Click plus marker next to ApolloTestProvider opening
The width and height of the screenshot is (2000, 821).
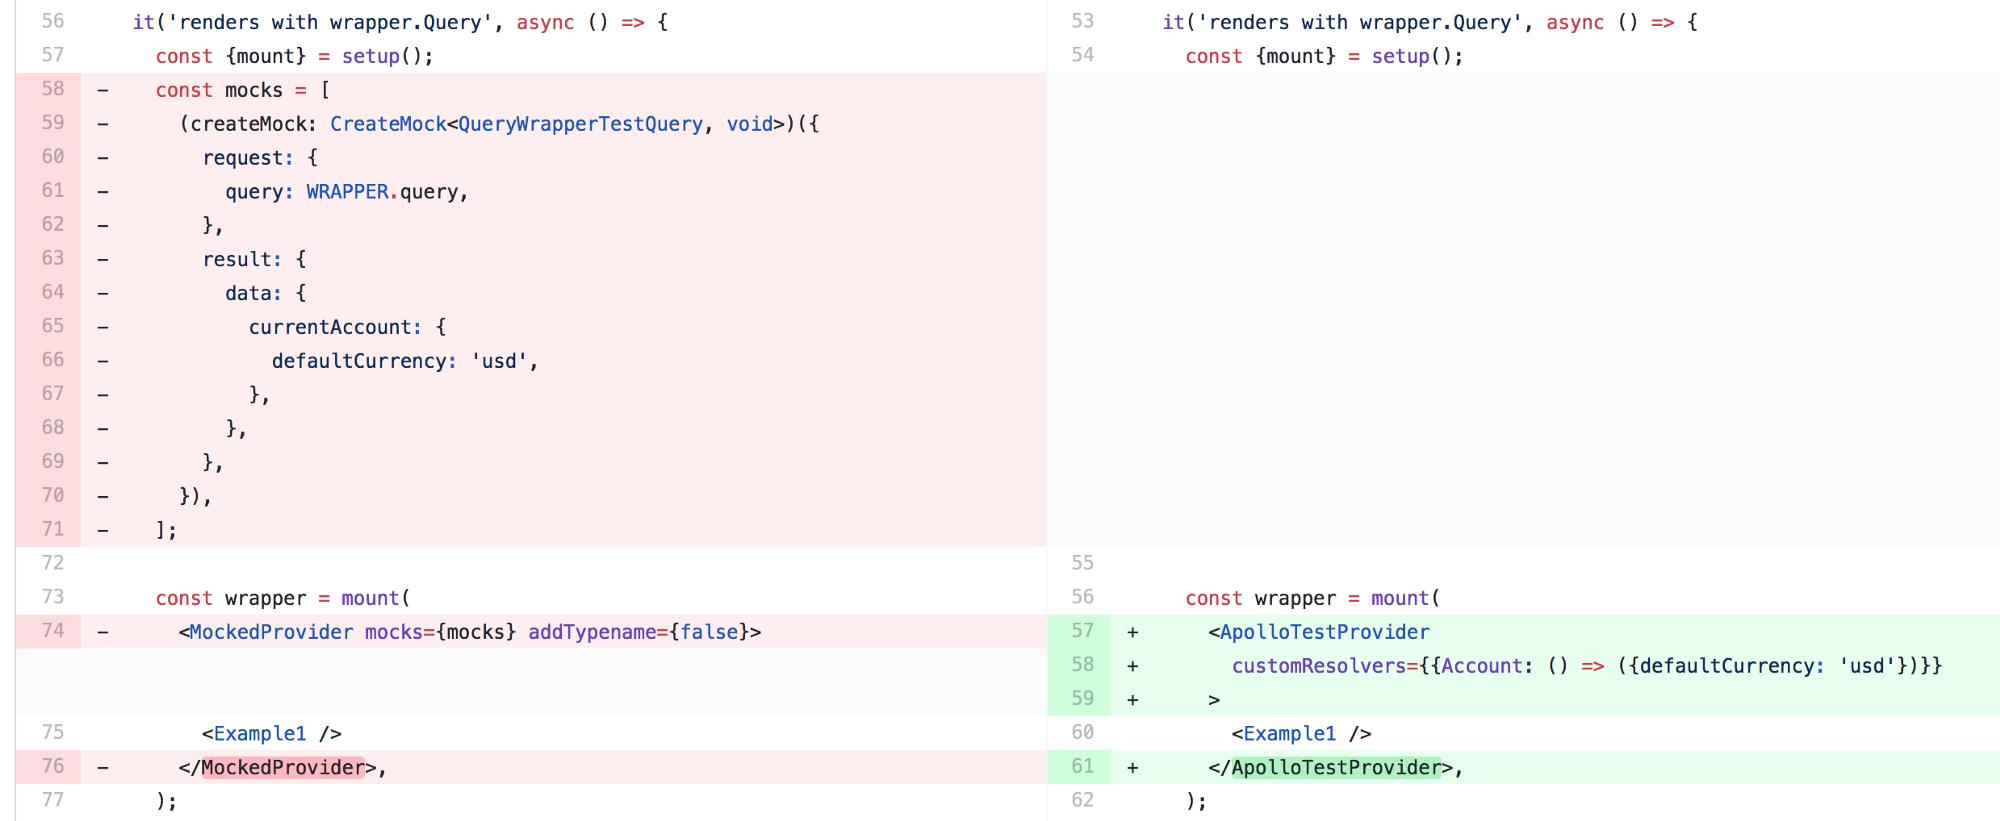click(1133, 632)
